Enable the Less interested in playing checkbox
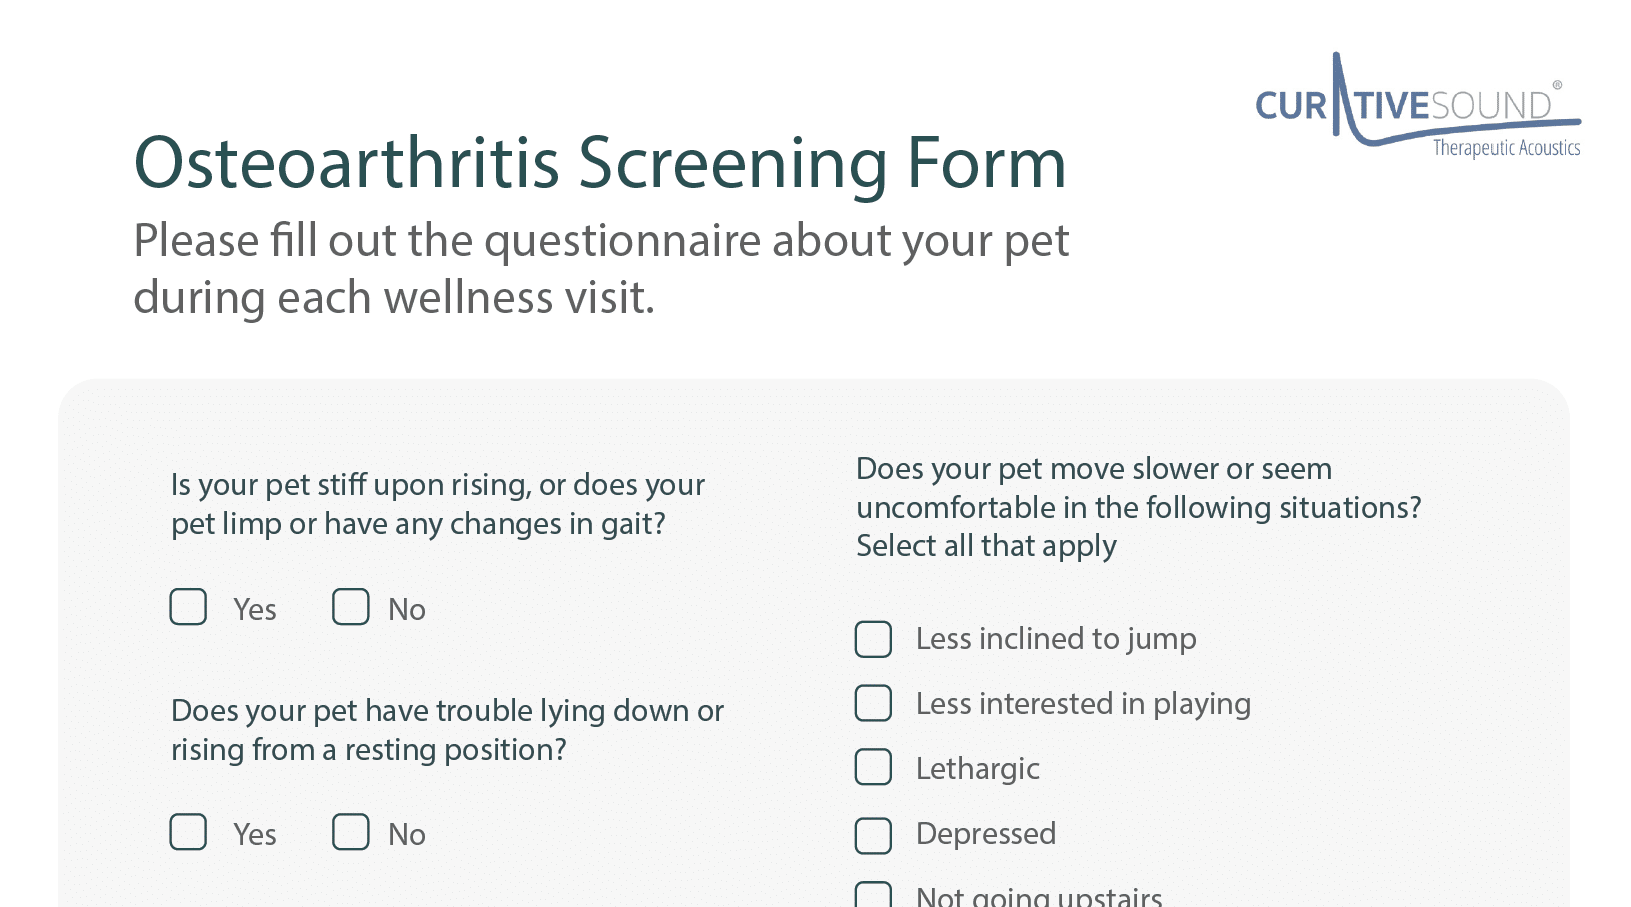1631x907 pixels. (x=873, y=703)
